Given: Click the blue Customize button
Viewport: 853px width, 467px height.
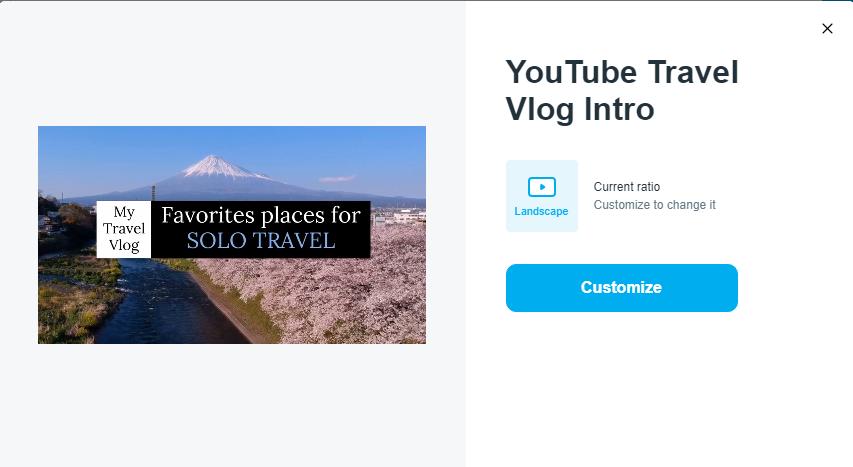Looking at the screenshot, I should coord(621,288).
